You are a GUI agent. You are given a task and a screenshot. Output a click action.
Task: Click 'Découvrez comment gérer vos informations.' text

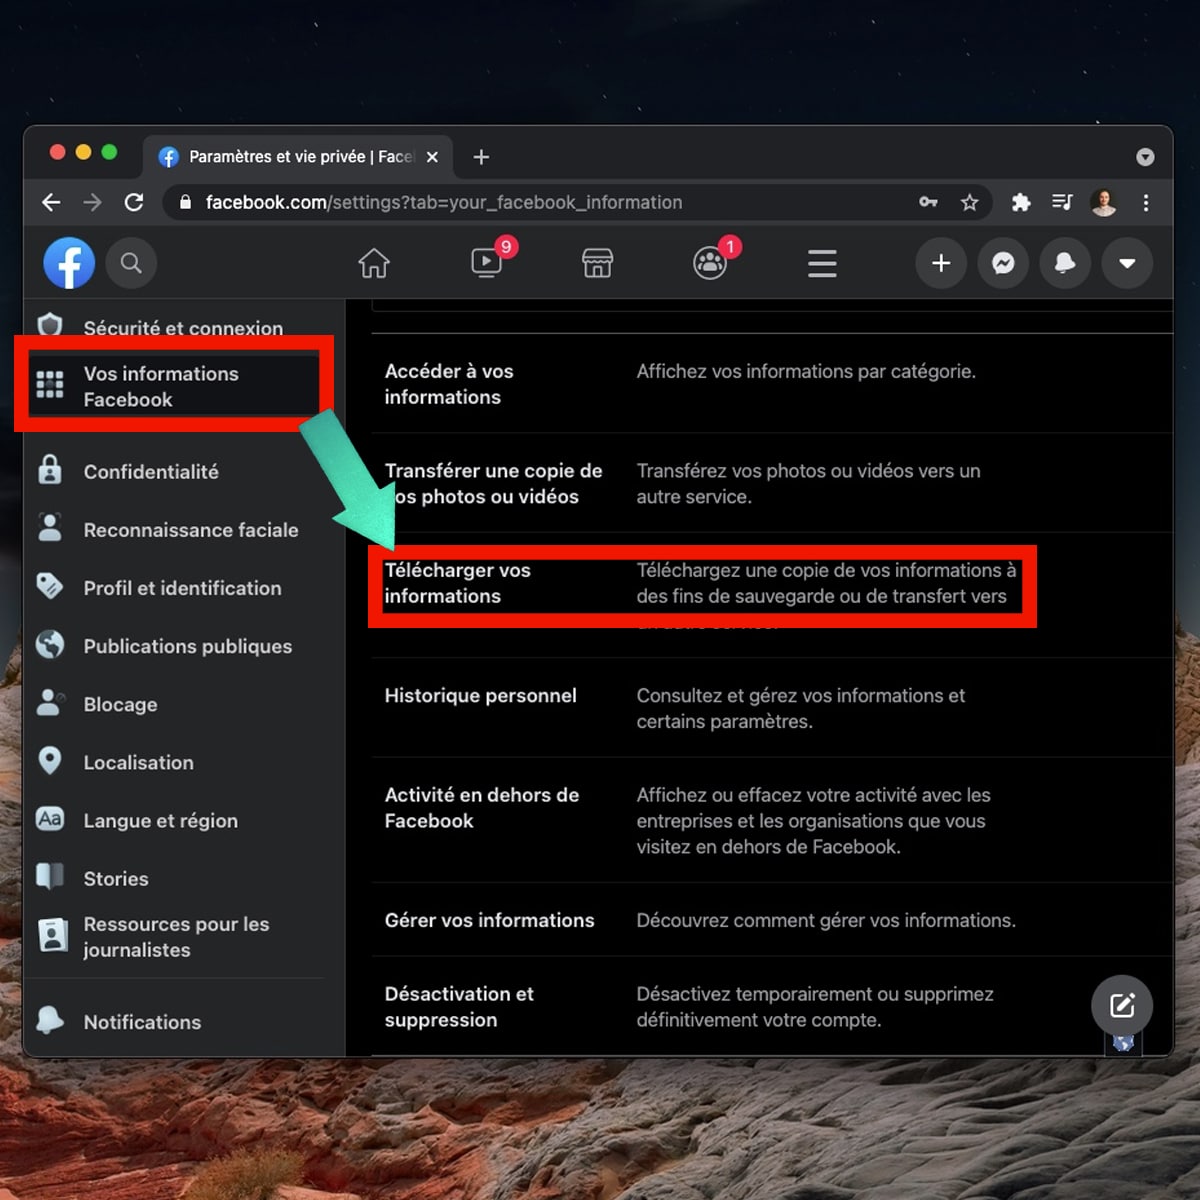coord(826,920)
